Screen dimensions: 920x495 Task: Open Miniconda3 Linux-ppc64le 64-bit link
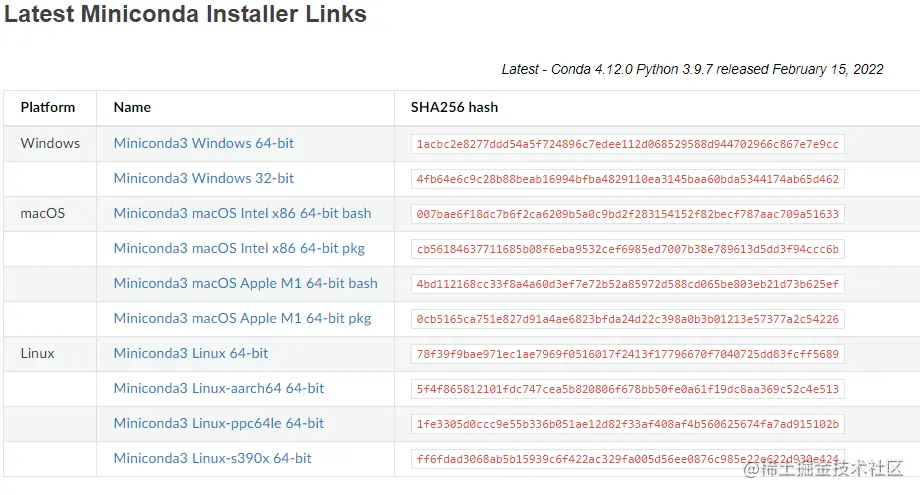click(x=219, y=423)
